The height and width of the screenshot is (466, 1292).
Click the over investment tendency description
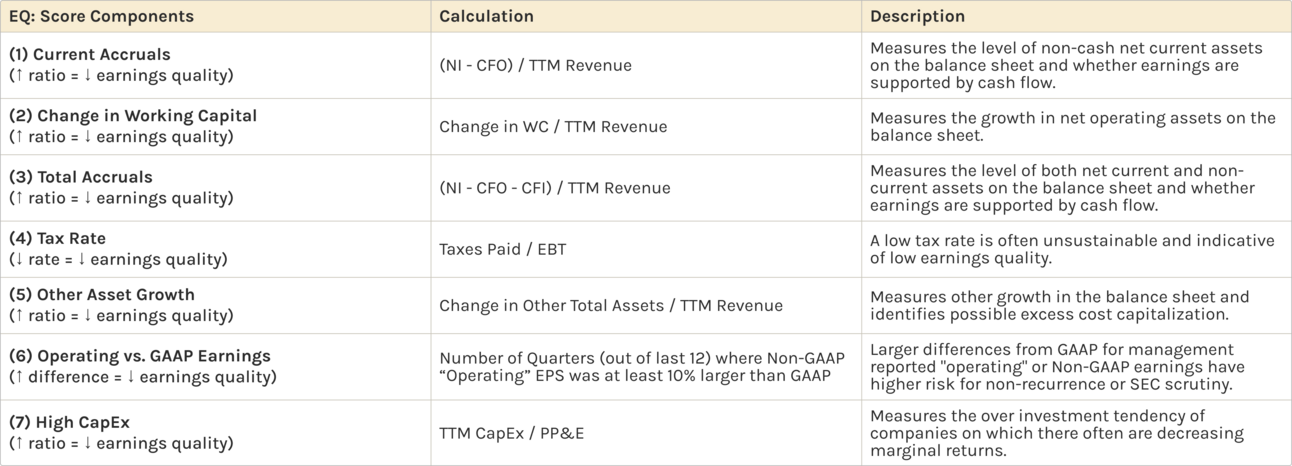1056,433
